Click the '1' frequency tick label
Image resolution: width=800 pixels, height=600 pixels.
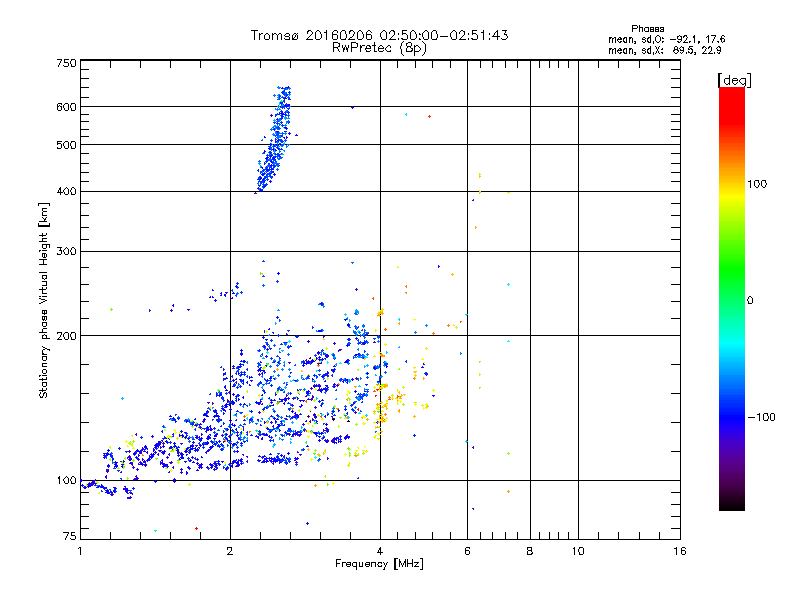(80, 551)
